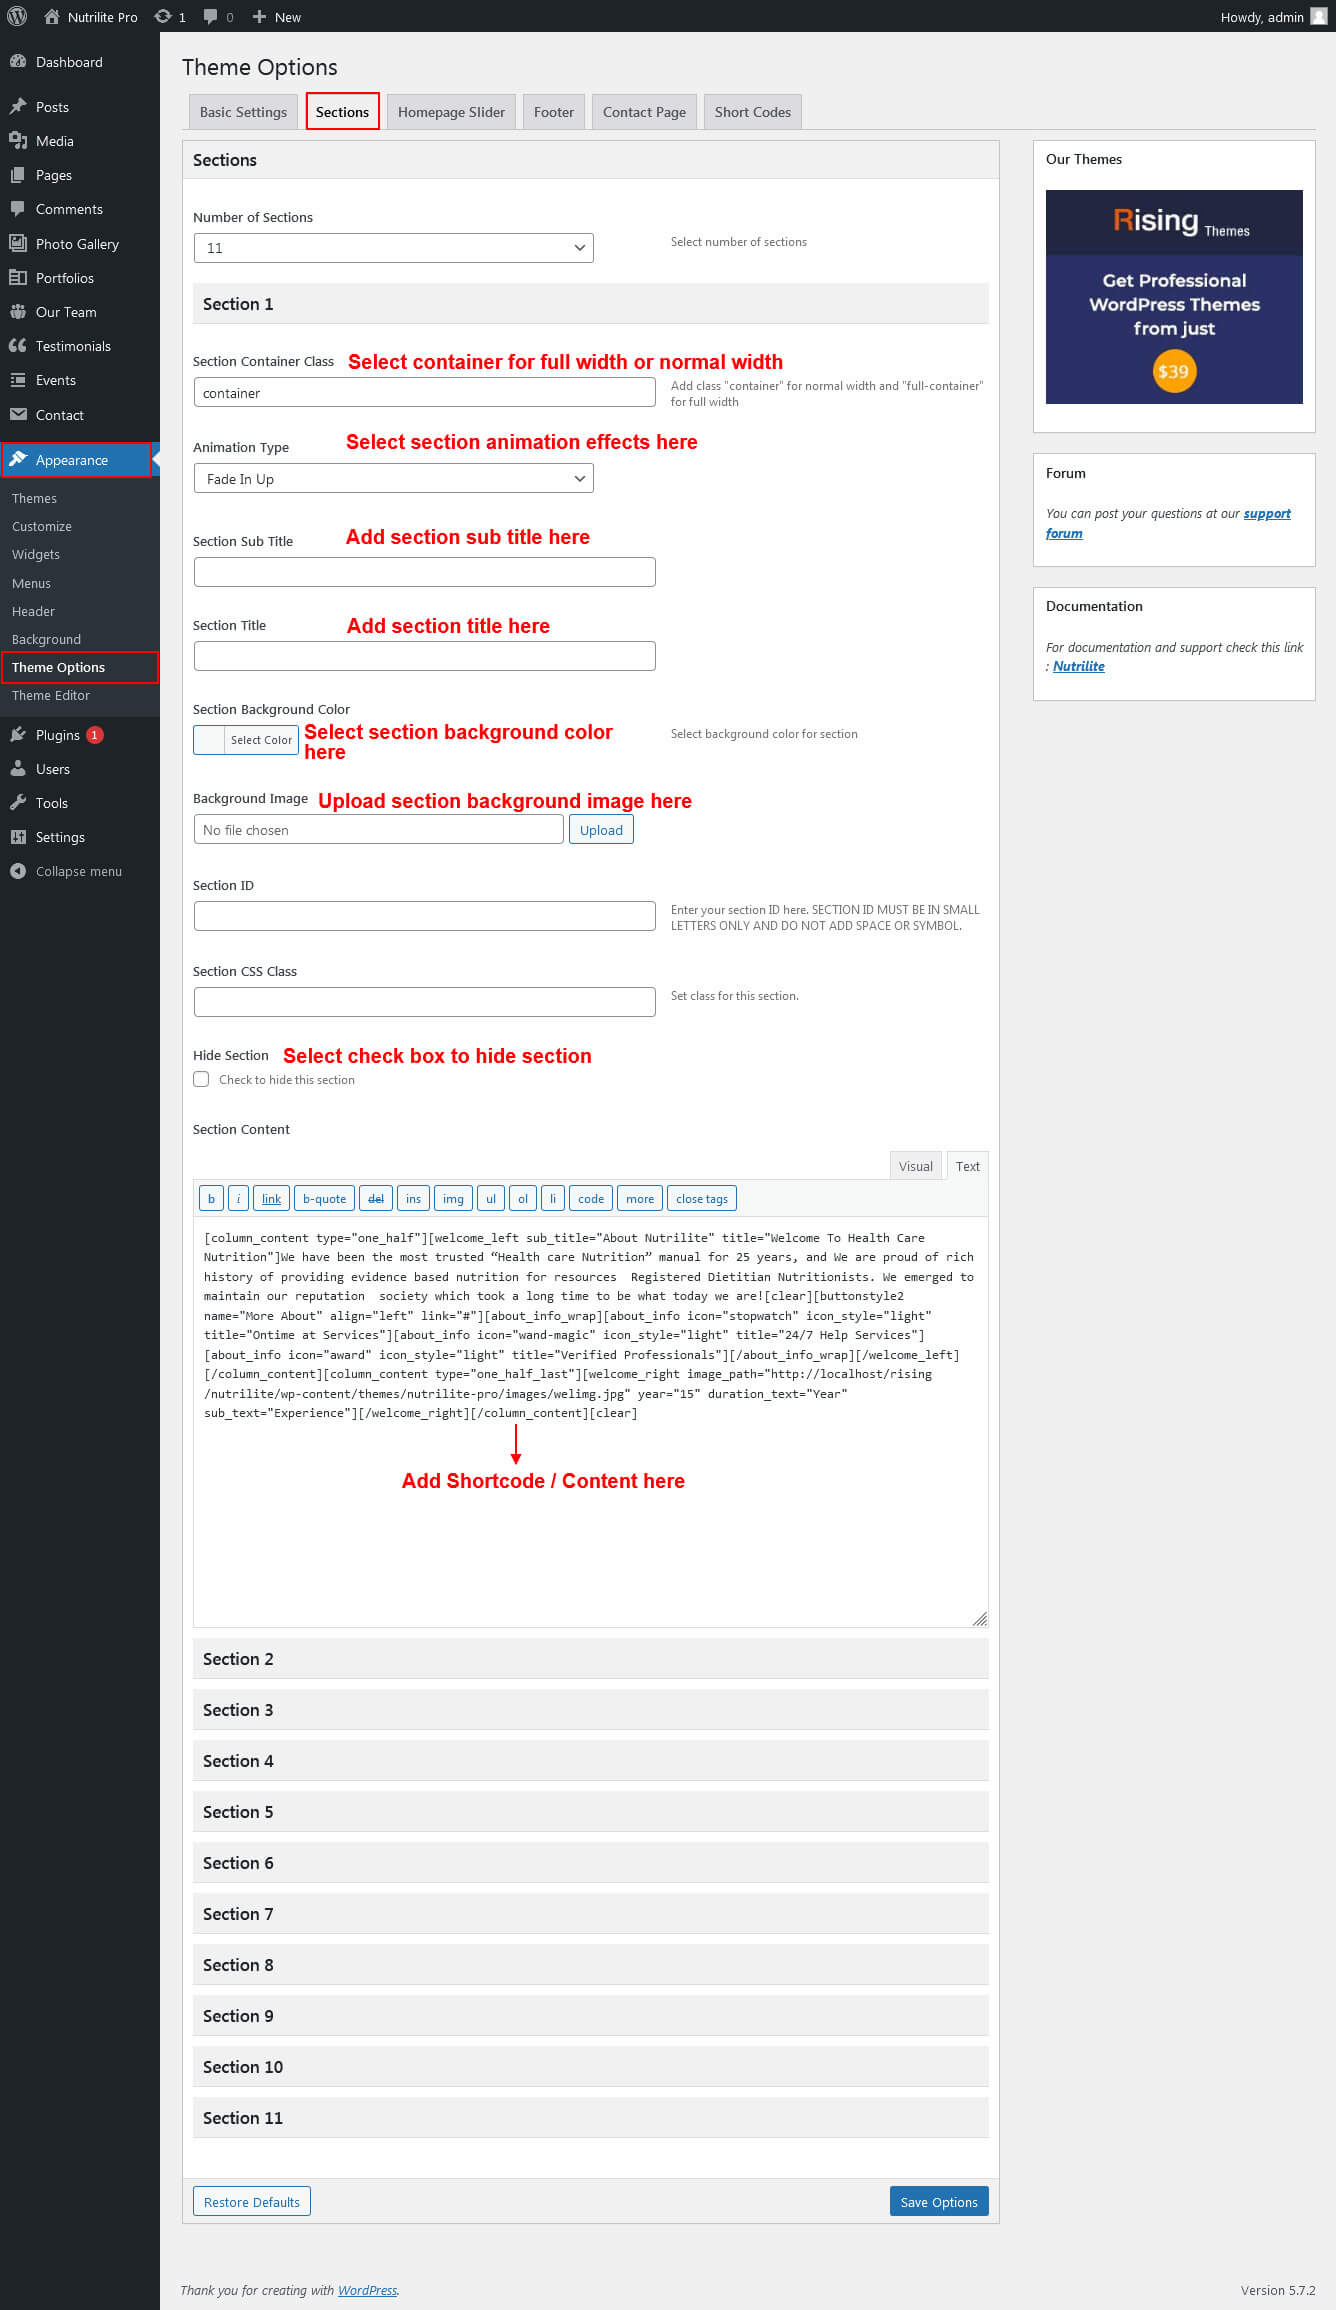Open the Number of Sections dropdown
Image resolution: width=1336 pixels, height=2310 pixels.
(393, 248)
